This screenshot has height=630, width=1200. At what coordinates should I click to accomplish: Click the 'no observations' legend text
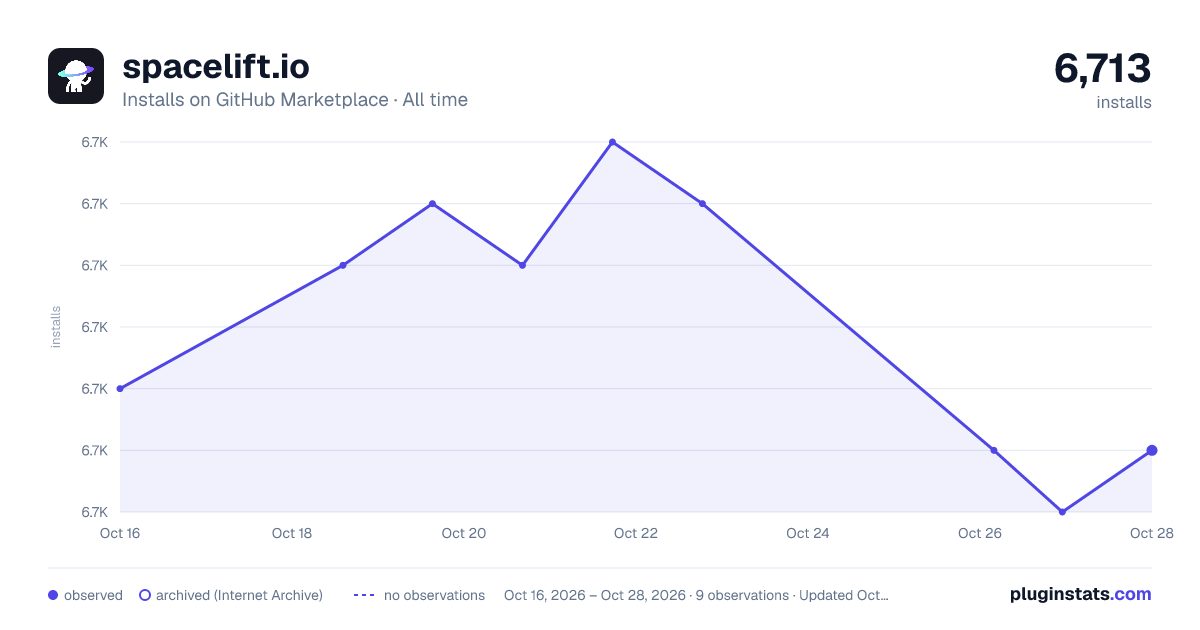(434, 595)
